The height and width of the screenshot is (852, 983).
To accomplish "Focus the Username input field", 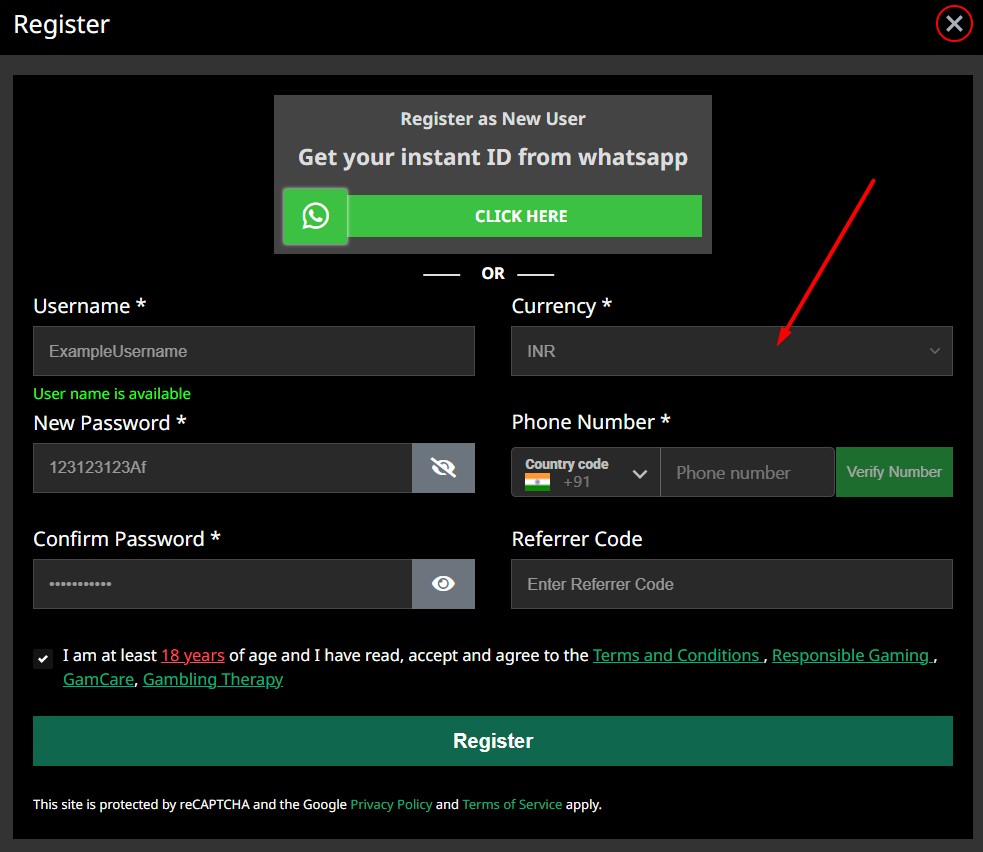I will point(254,351).
